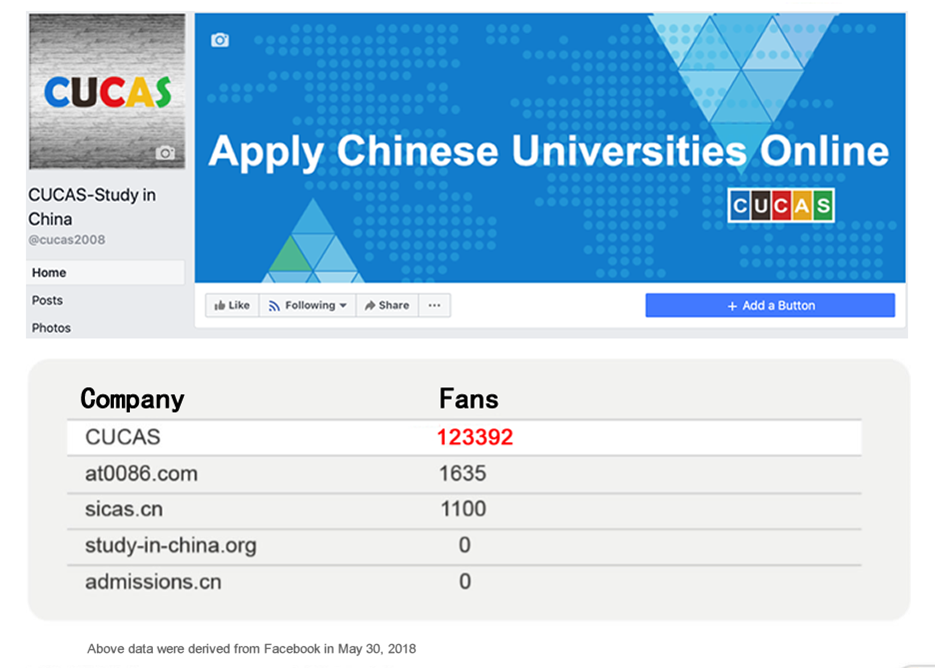Select the study-in-china.org table cell
This screenshot has height=669, width=936.
[171, 545]
